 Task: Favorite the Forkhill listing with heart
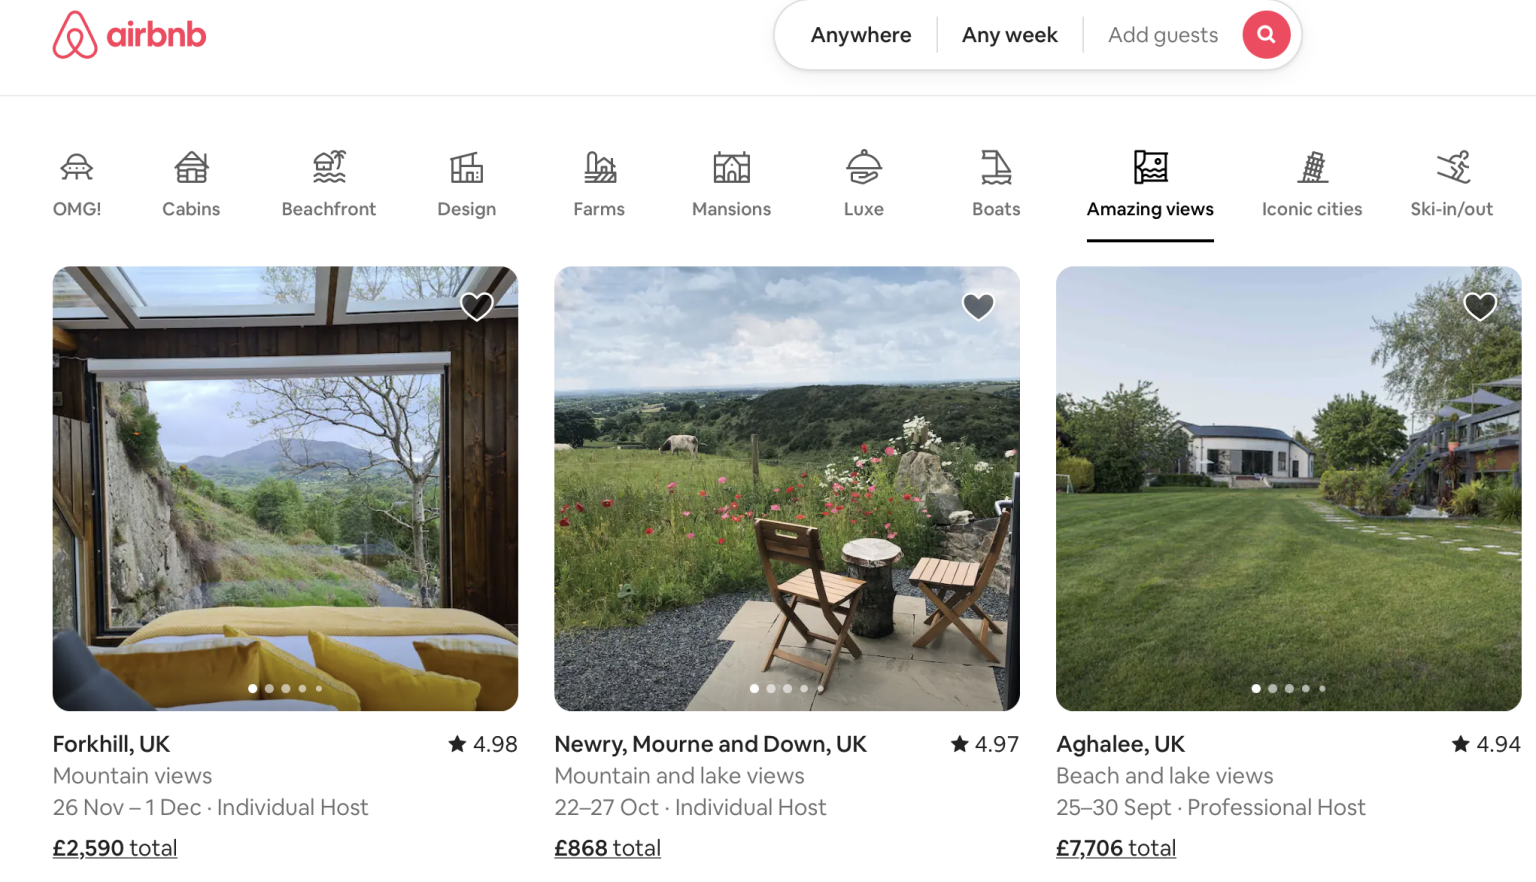point(477,306)
